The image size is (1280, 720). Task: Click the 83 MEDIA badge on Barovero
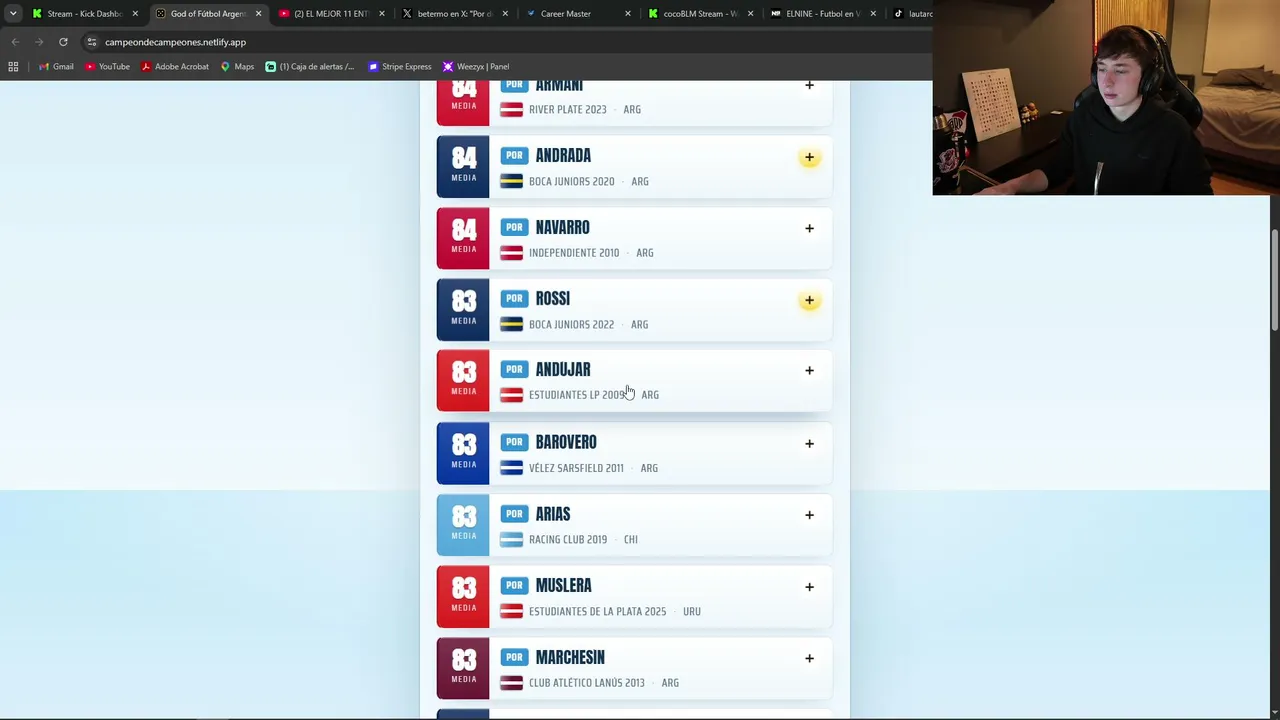pyautogui.click(x=463, y=453)
